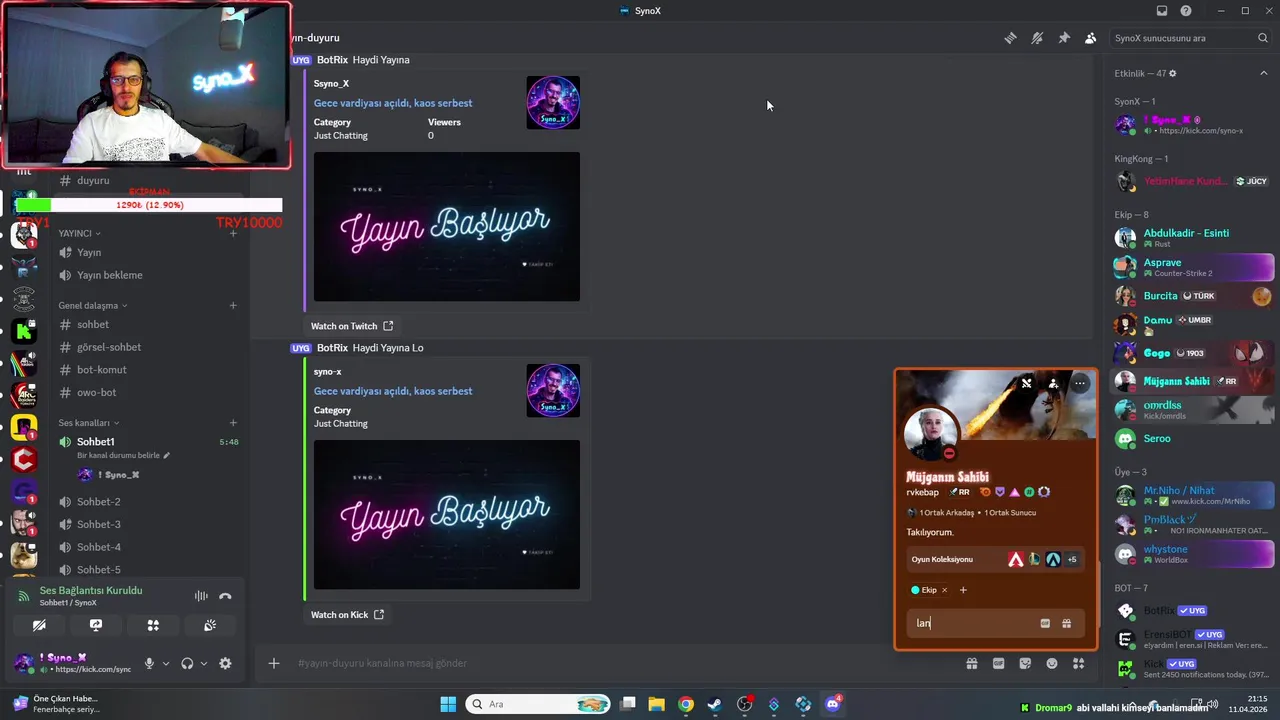Viewport: 1280px width, 720px height.
Task: Open GIF picker in message bar
Action: 998,663
